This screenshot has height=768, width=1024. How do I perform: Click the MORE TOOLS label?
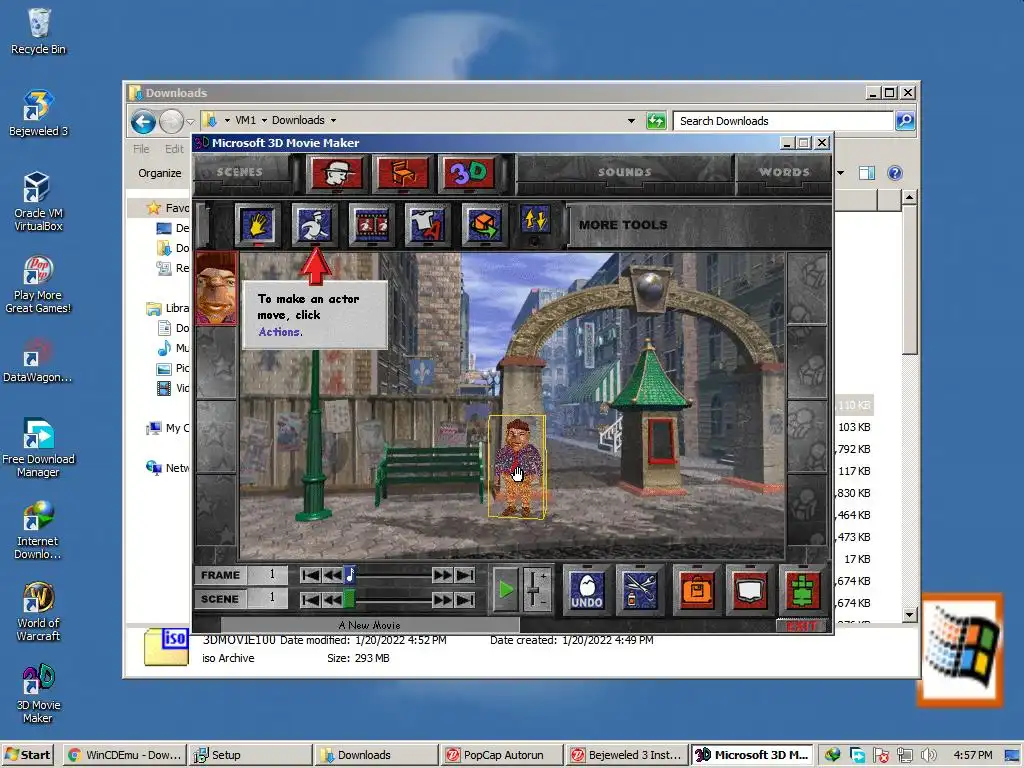coord(623,225)
